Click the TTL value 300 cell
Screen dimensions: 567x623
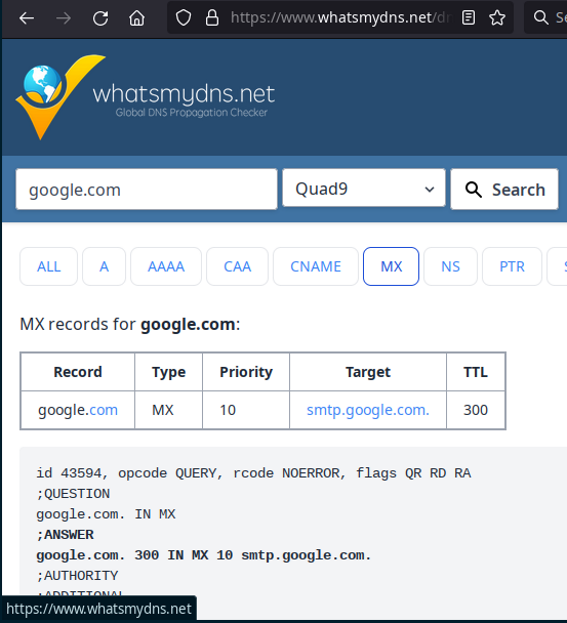click(476, 410)
